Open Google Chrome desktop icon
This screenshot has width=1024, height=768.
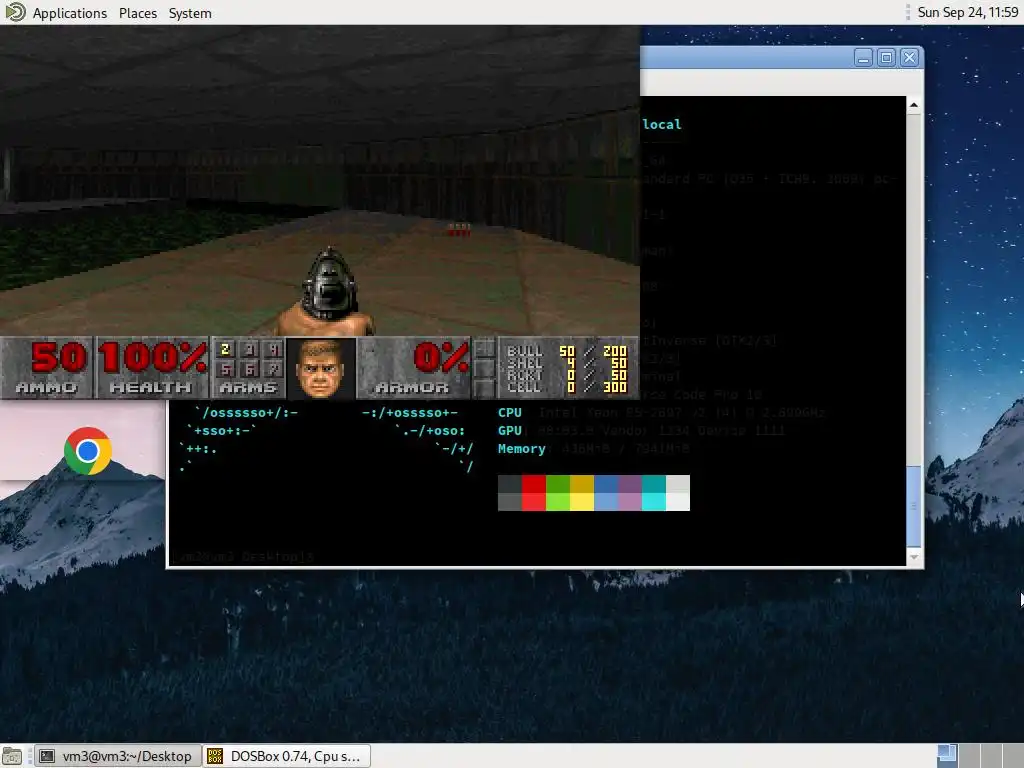click(88, 451)
